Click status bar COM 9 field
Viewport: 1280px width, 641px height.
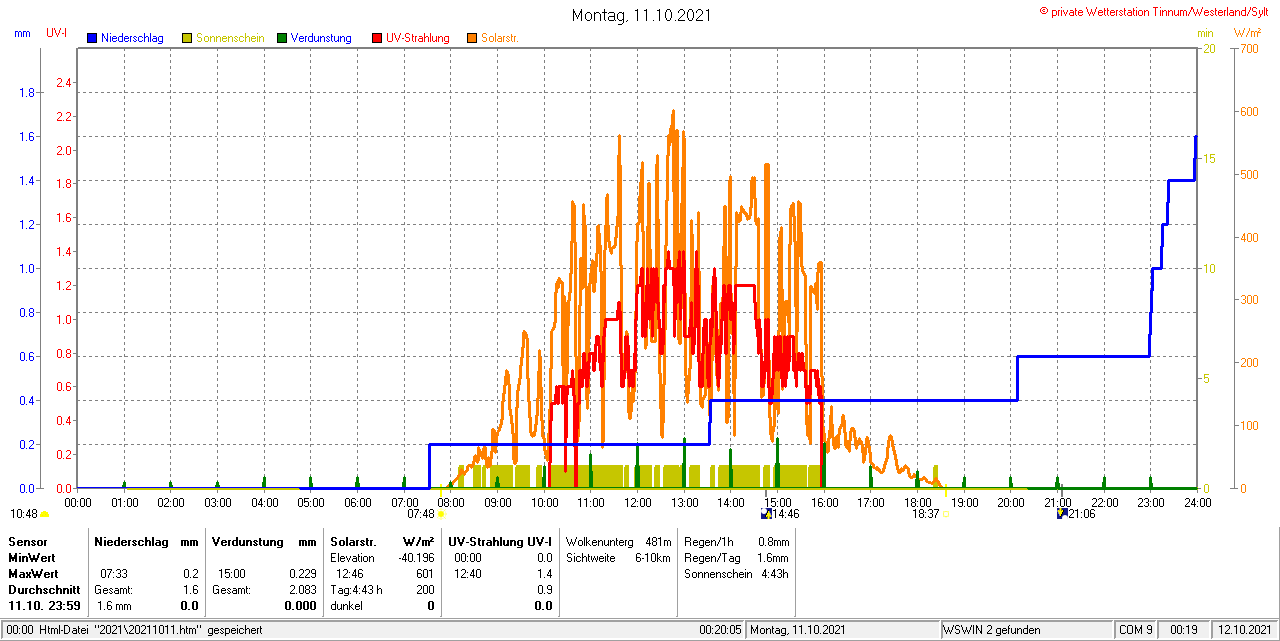pos(1135,630)
